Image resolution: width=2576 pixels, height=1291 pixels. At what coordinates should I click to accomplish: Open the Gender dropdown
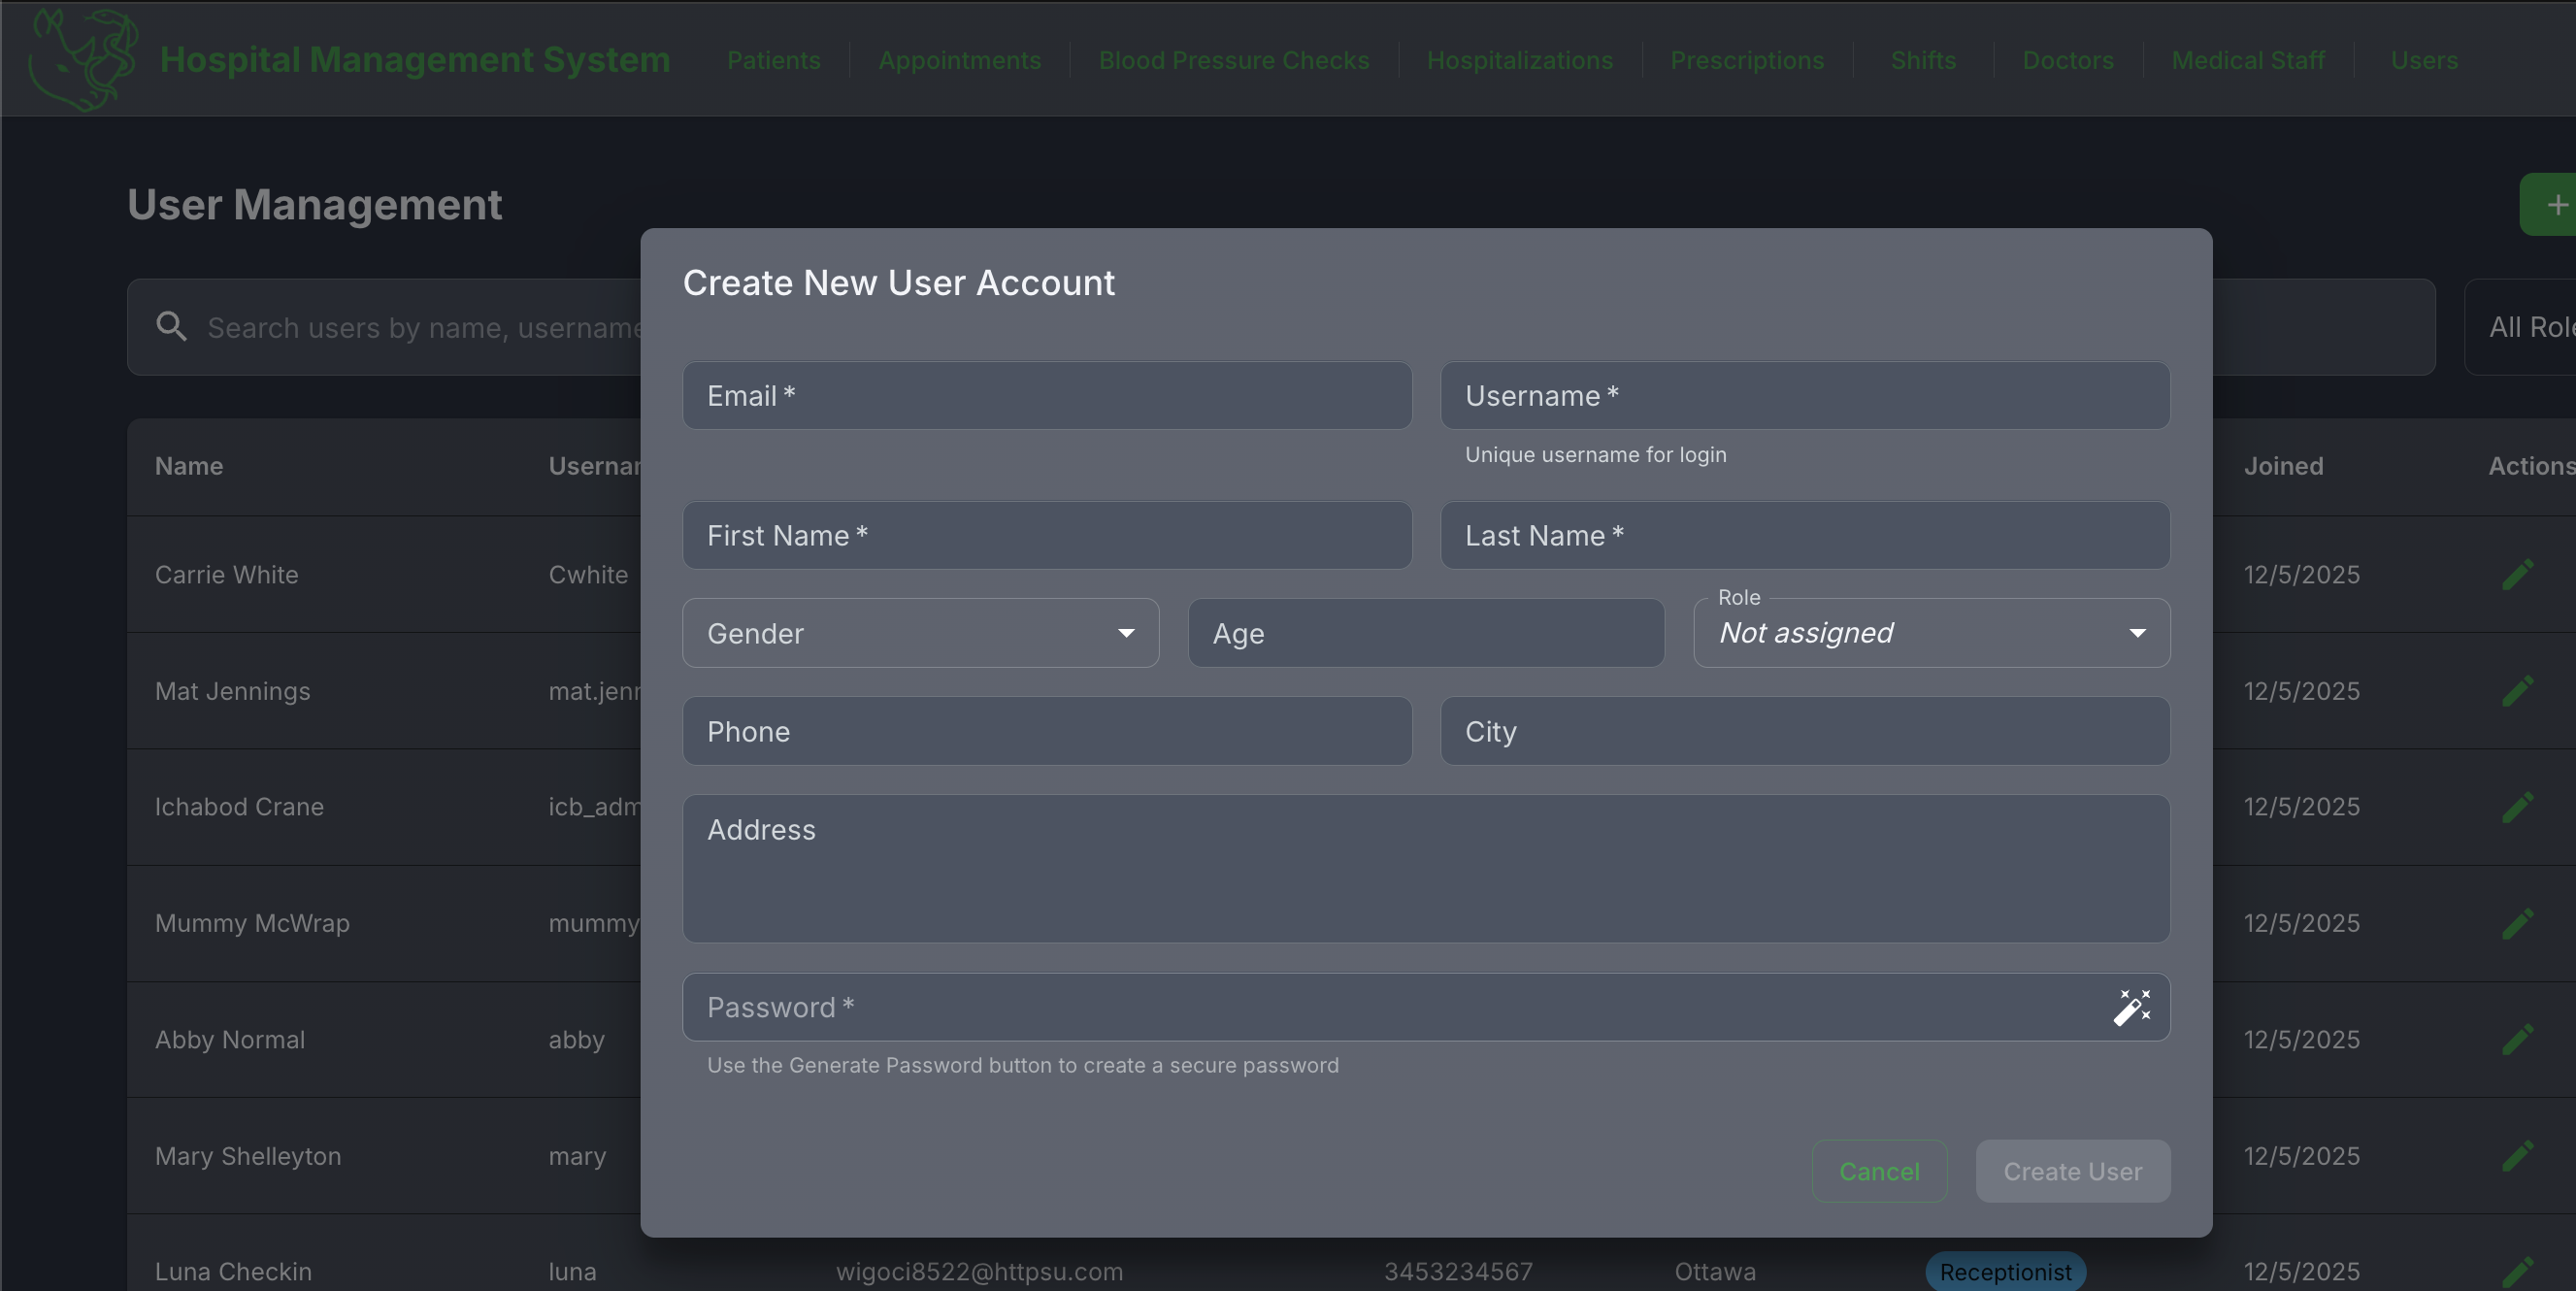(920, 633)
